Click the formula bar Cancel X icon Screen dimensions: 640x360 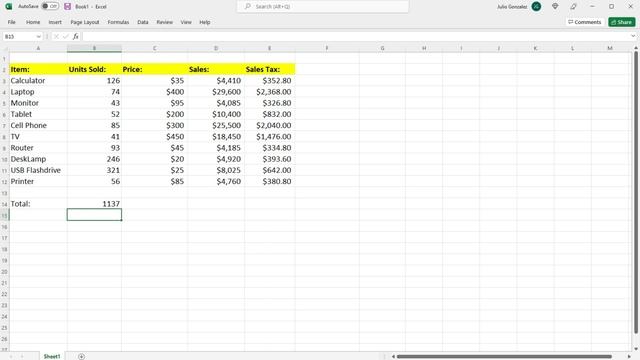click(56, 37)
